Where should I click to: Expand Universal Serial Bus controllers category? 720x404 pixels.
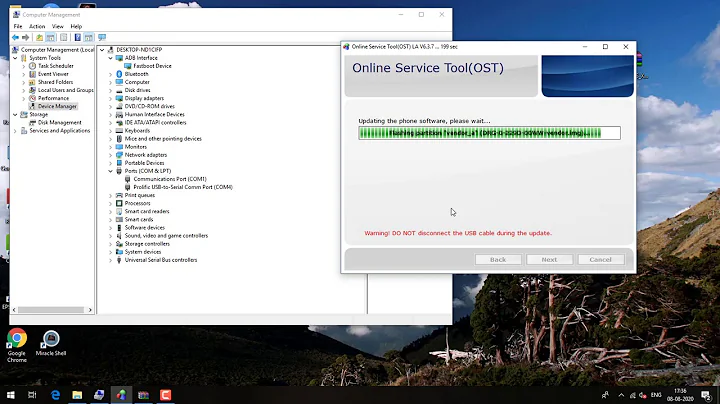[110, 260]
